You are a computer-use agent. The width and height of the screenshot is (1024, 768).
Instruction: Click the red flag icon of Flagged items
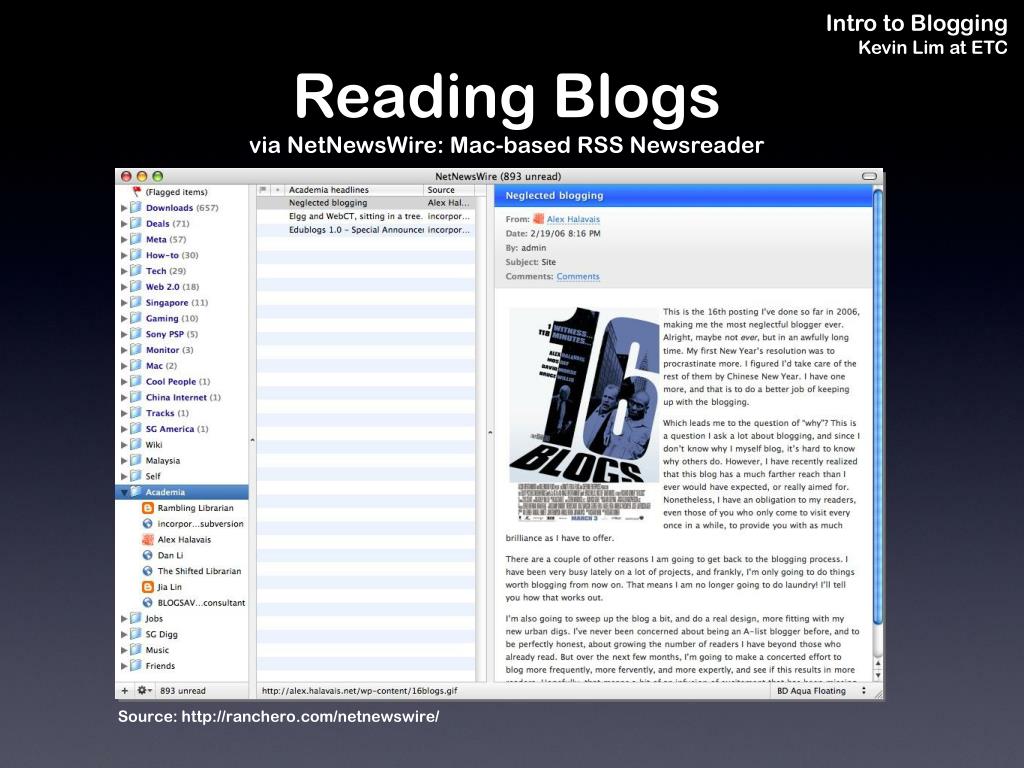click(136, 191)
